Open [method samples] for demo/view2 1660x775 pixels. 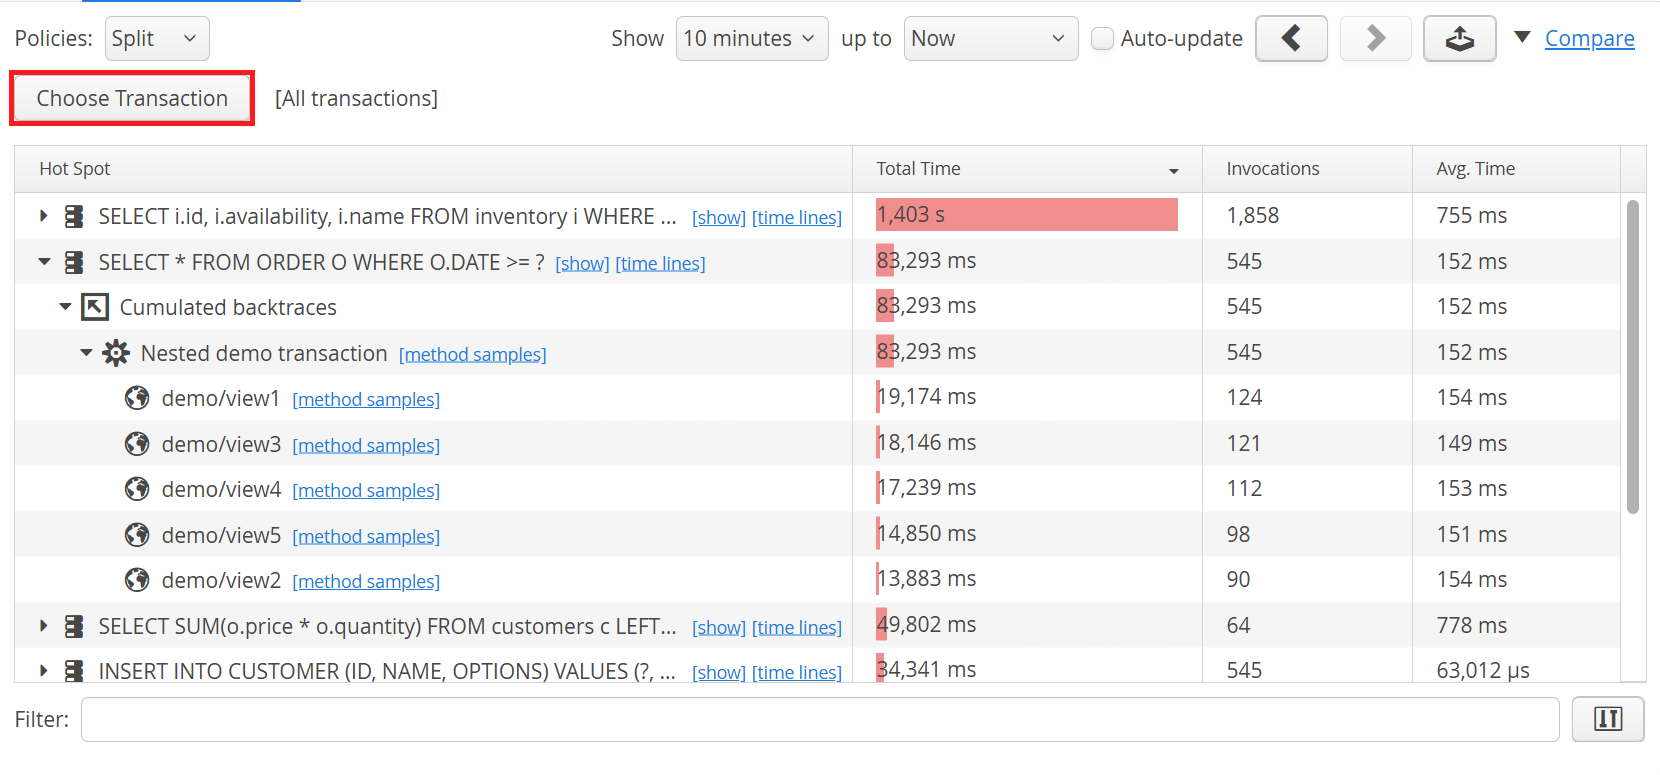coord(366,581)
